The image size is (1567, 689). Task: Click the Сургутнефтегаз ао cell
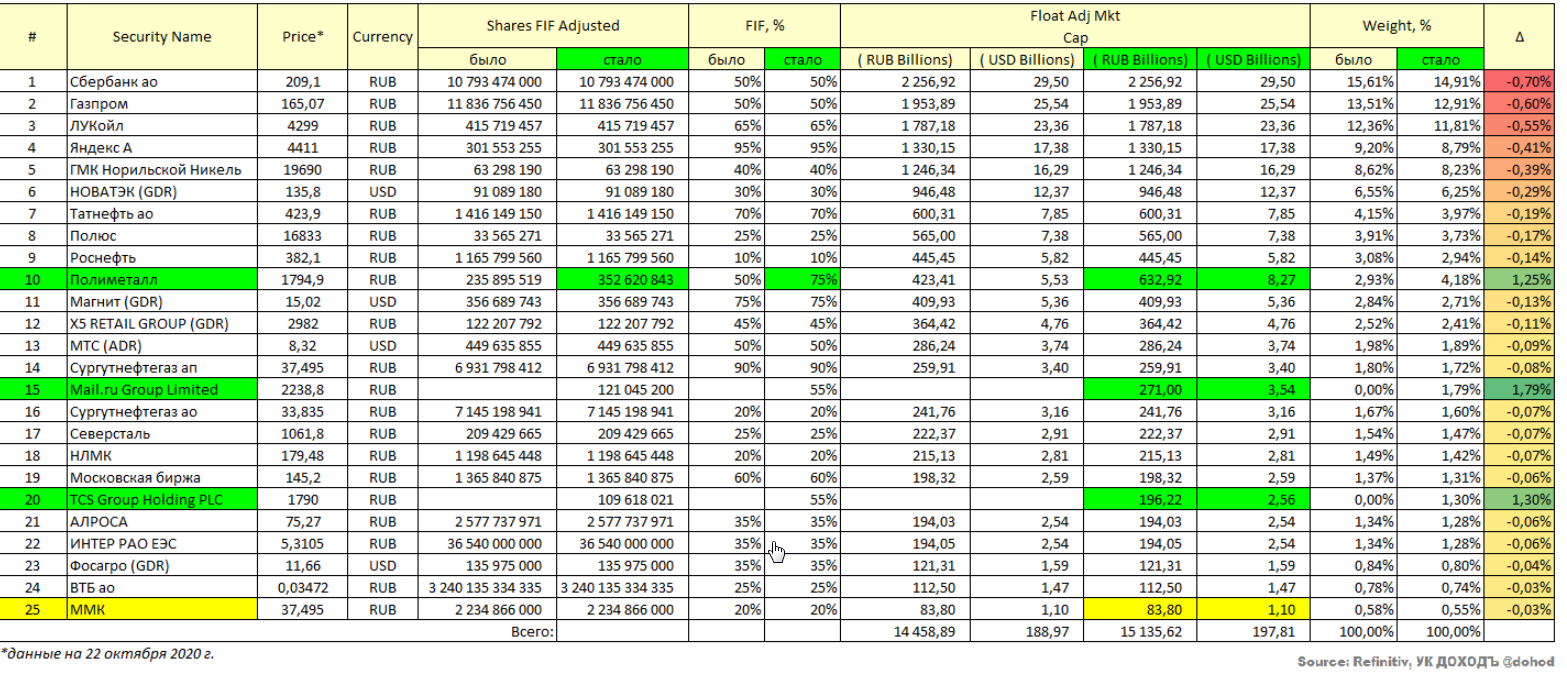tap(161, 411)
